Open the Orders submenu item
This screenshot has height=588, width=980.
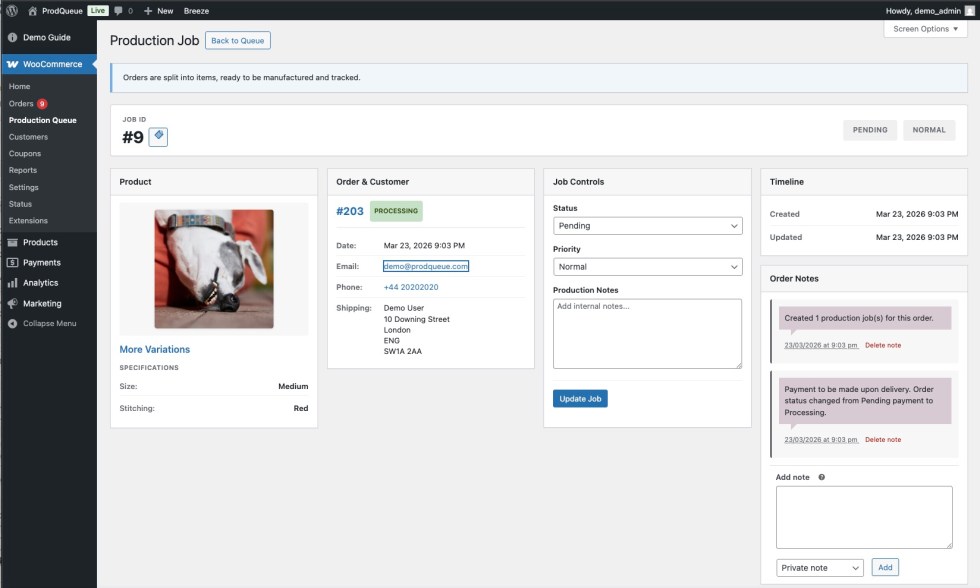click(x=21, y=103)
